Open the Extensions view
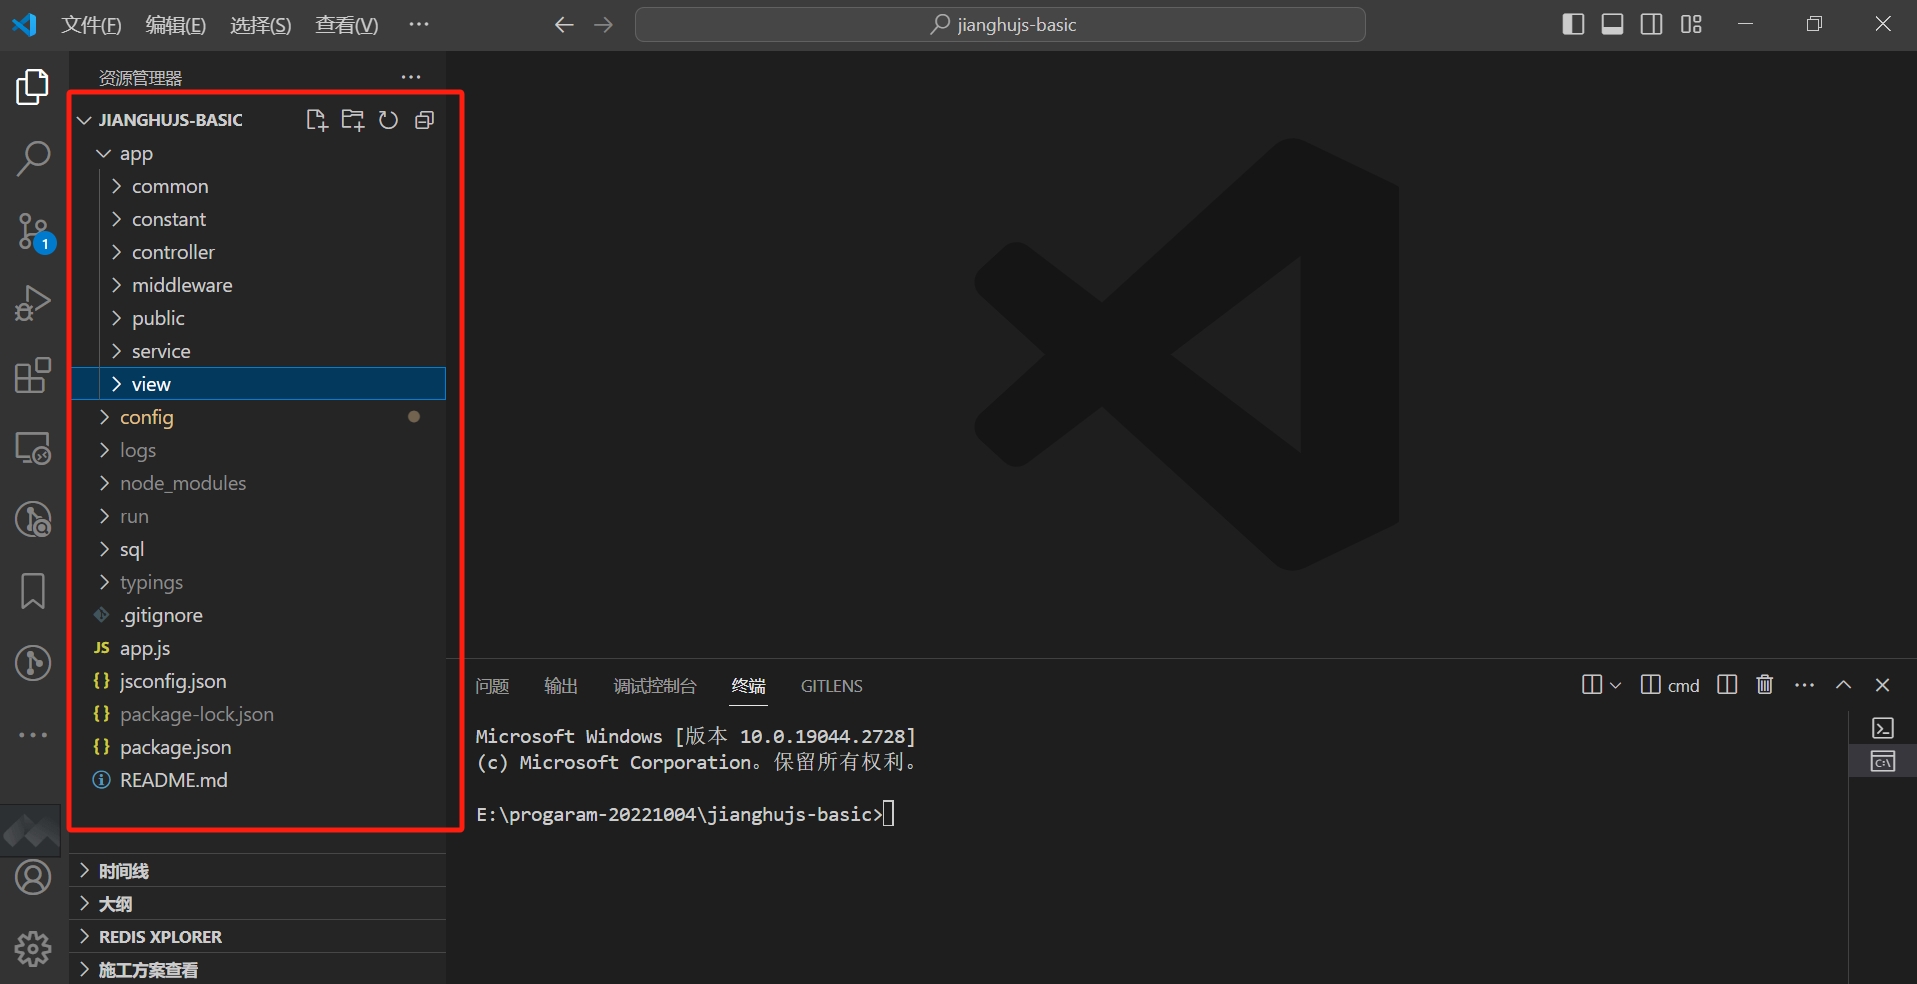This screenshot has height=984, width=1917. [x=33, y=376]
